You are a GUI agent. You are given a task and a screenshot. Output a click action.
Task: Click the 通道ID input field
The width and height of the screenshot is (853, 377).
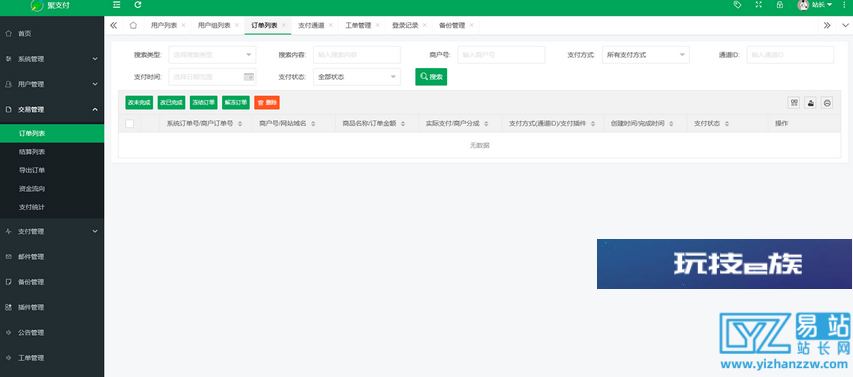tap(790, 55)
